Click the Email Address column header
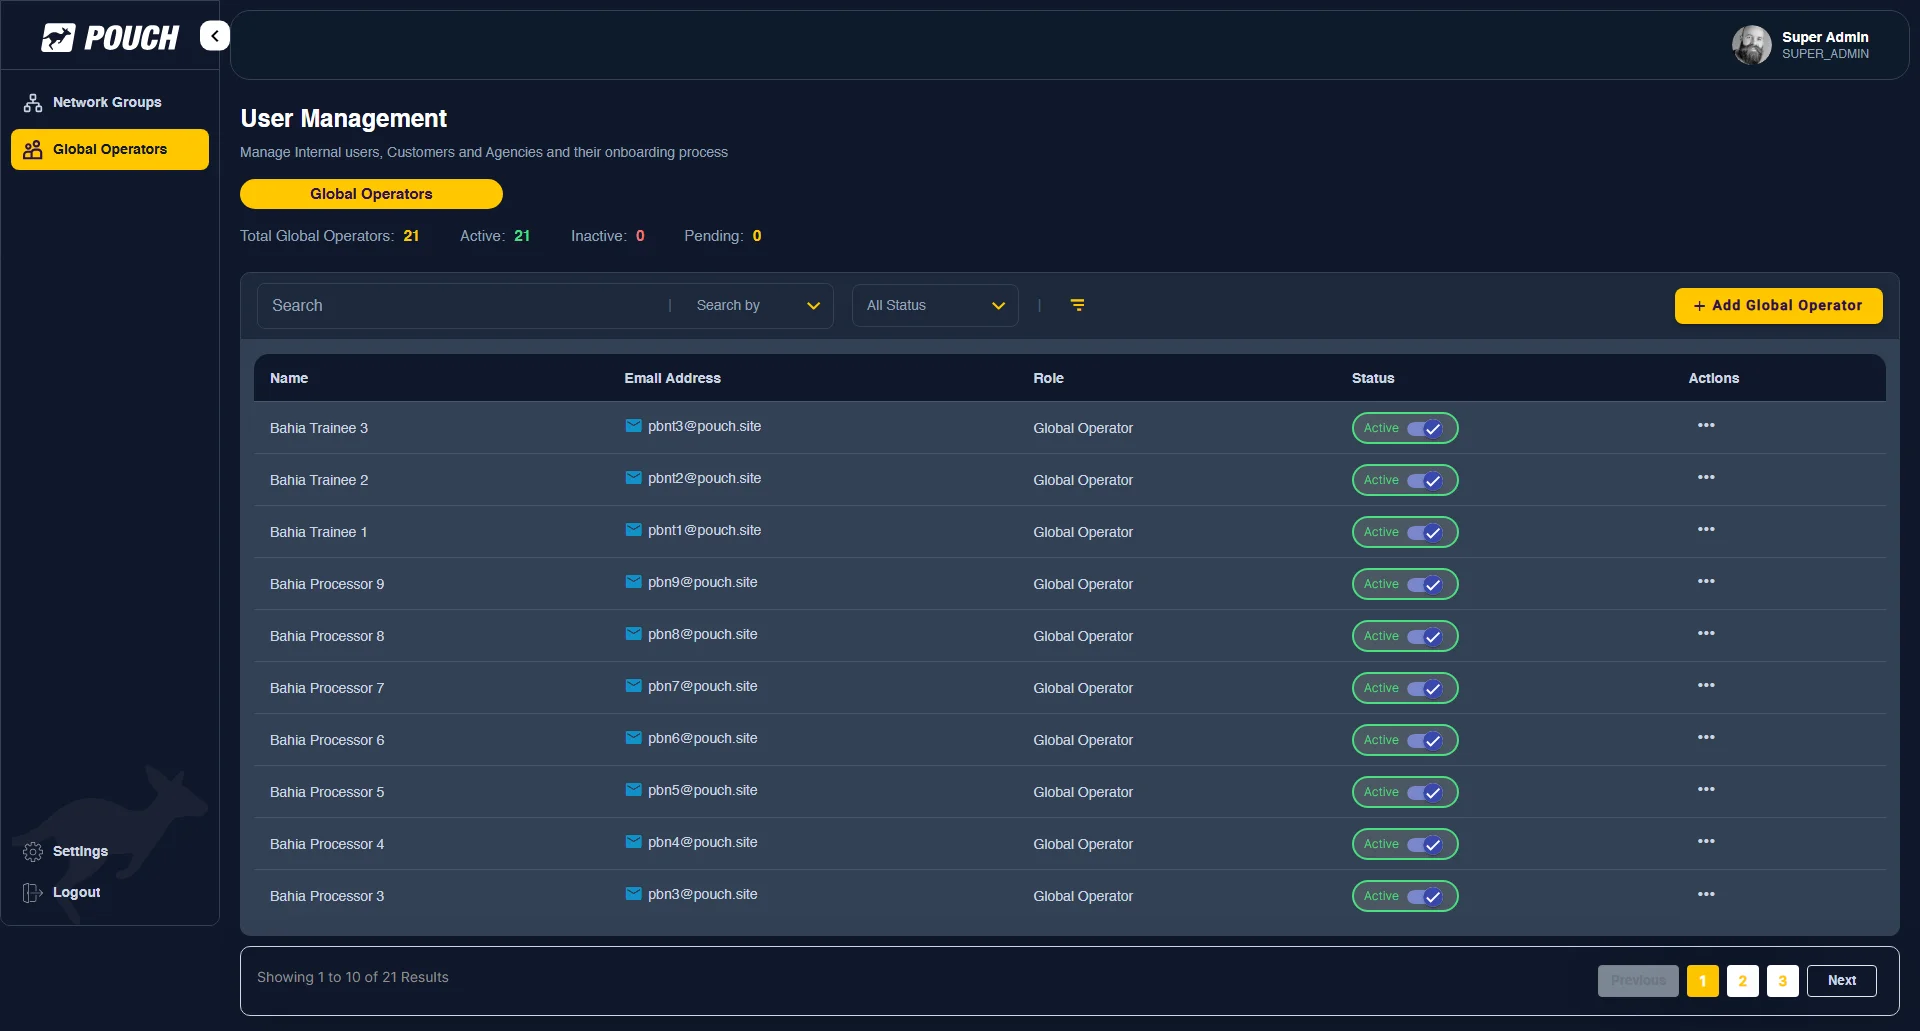 click(x=672, y=378)
